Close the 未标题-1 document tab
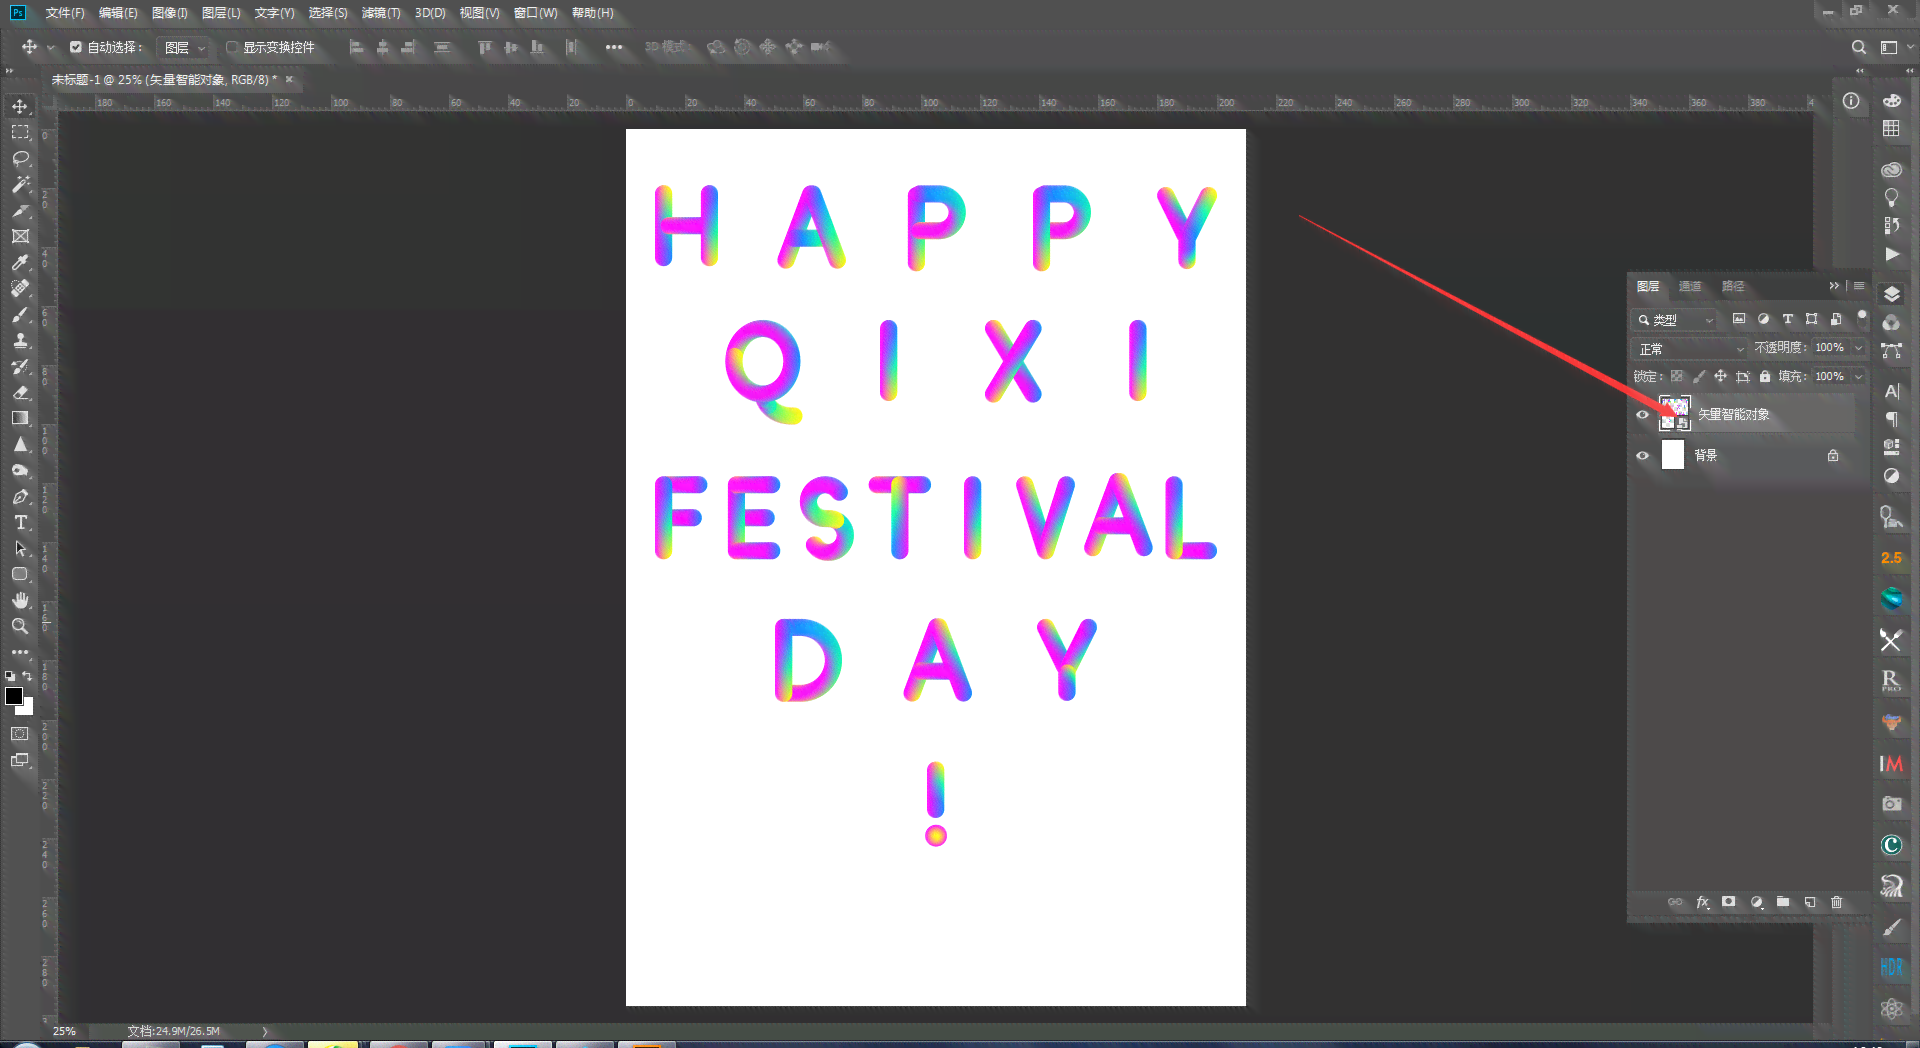This screenshot has height=1048, width=1920. [290, 79]
